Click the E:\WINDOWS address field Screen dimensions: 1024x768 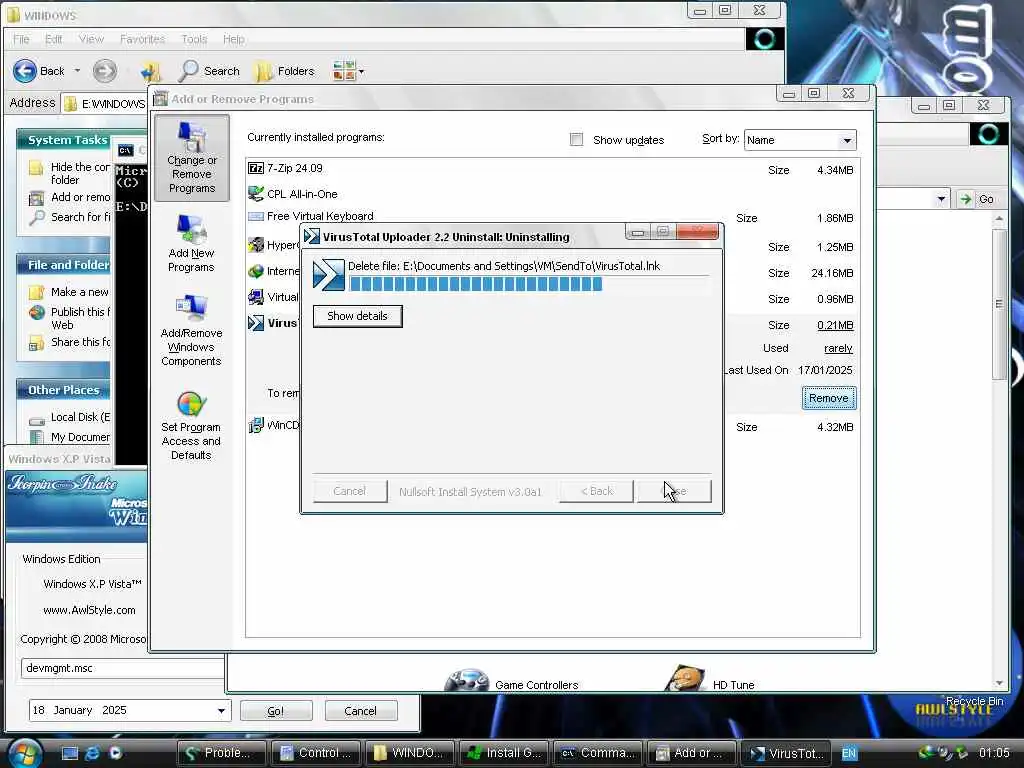pyautogui.click(x=104, y=104)
